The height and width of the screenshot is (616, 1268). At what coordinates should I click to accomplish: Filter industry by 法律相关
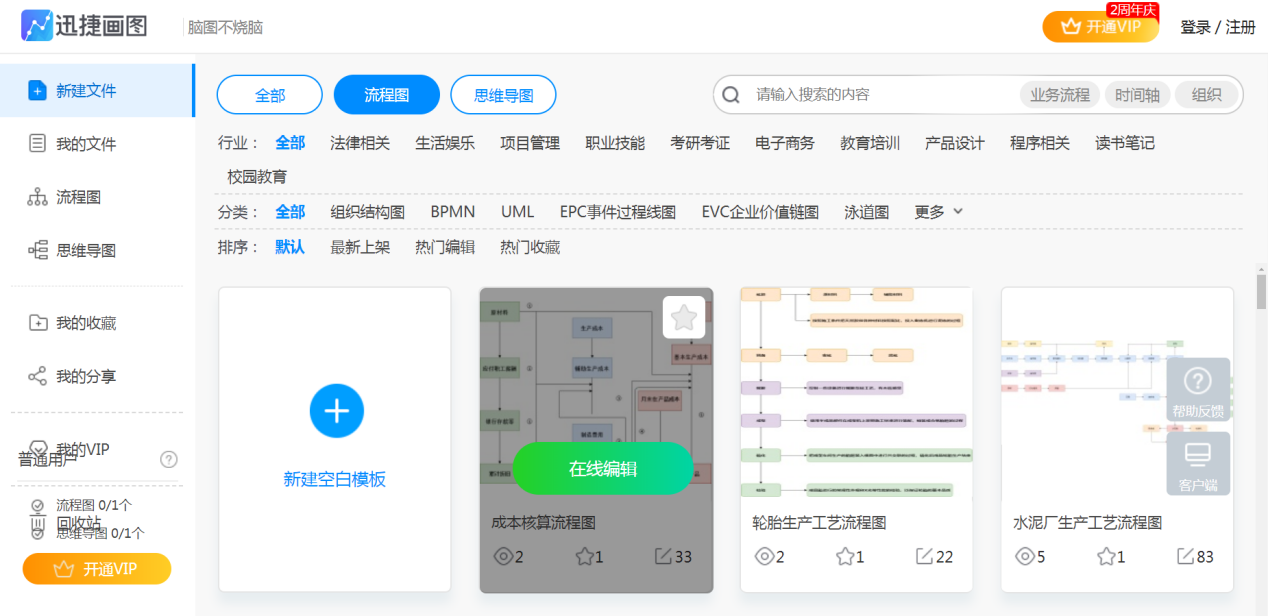tap(360, 143)
